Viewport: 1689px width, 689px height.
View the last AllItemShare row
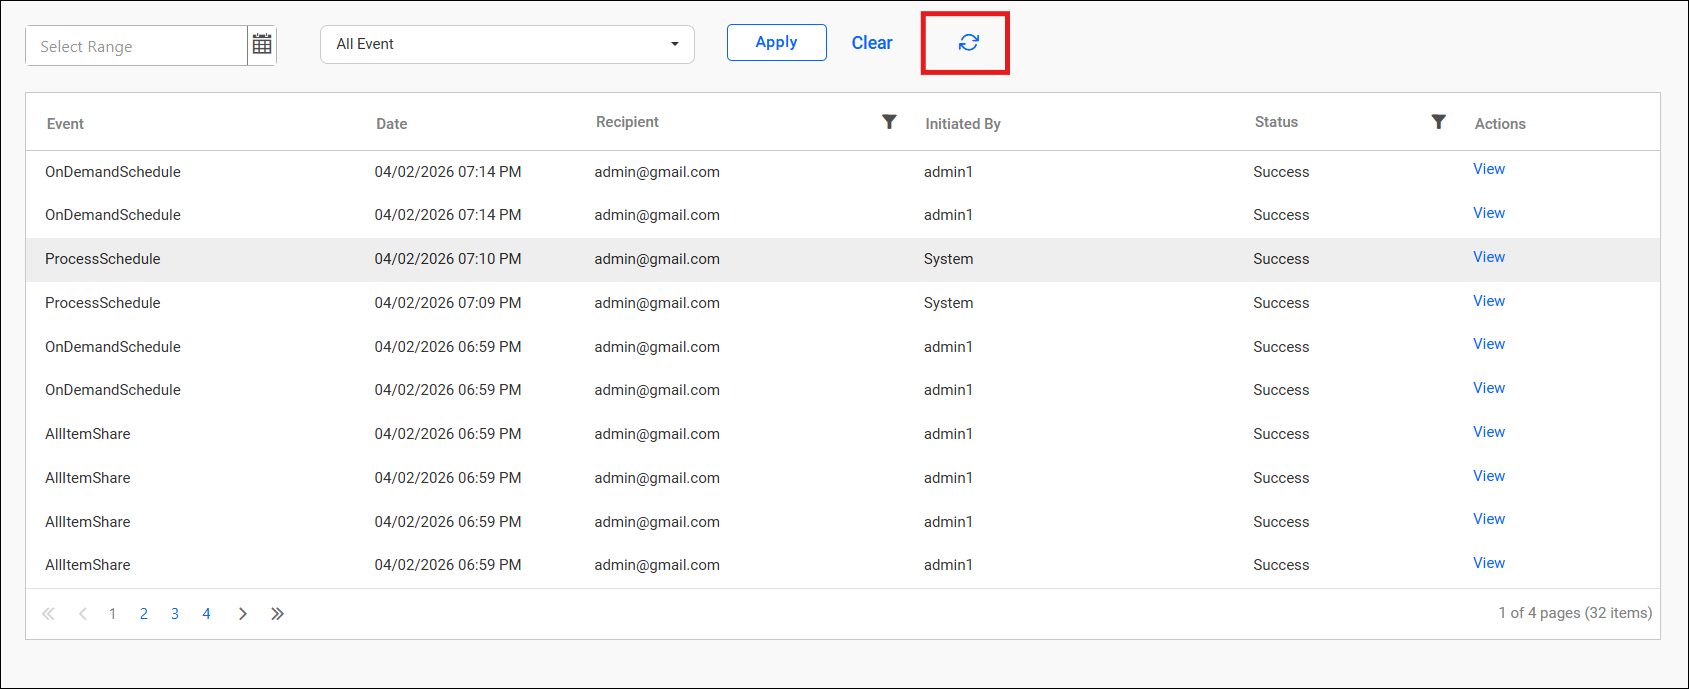point(1488,563)
